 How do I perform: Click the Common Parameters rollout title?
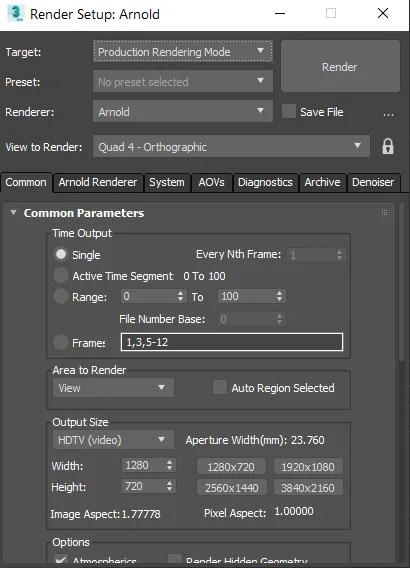coord(84,213)
